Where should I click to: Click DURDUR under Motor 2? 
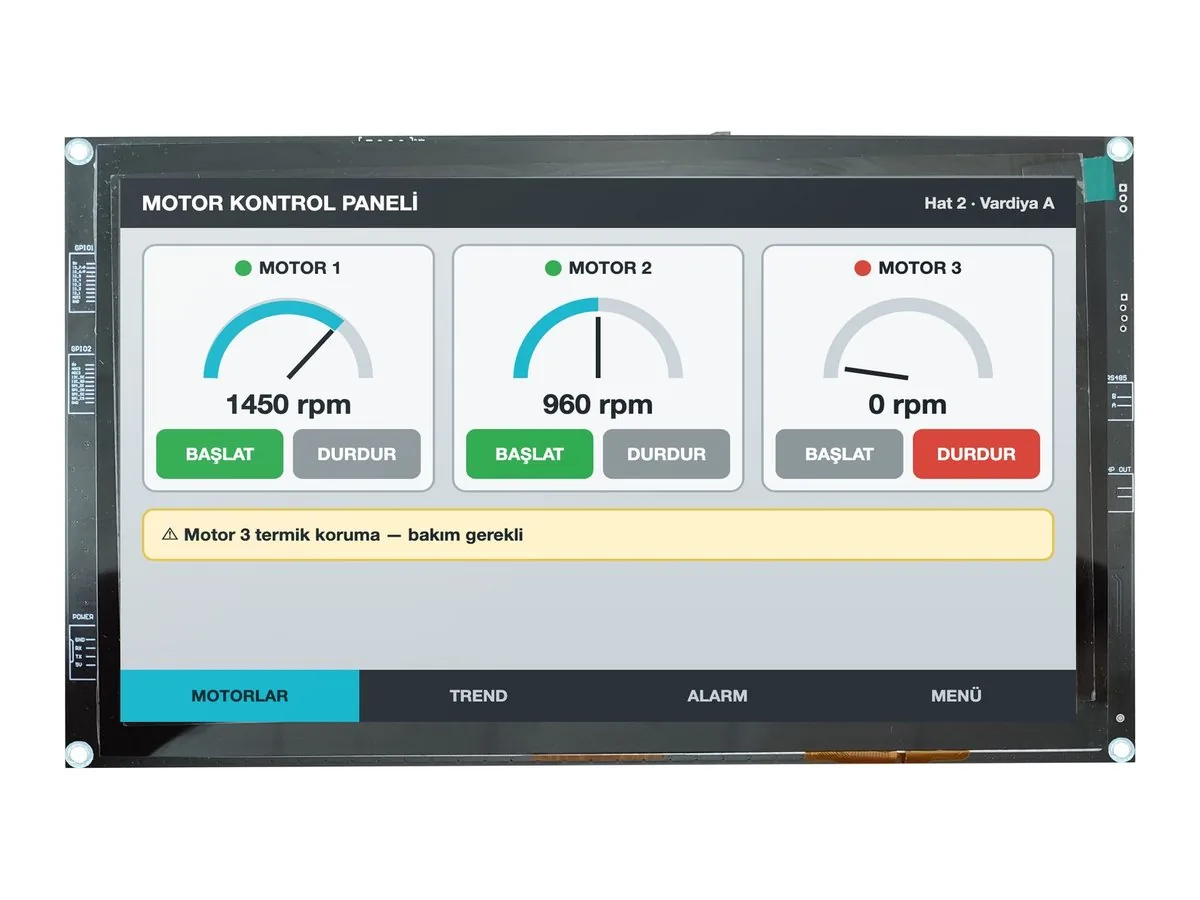coord(666,454)
